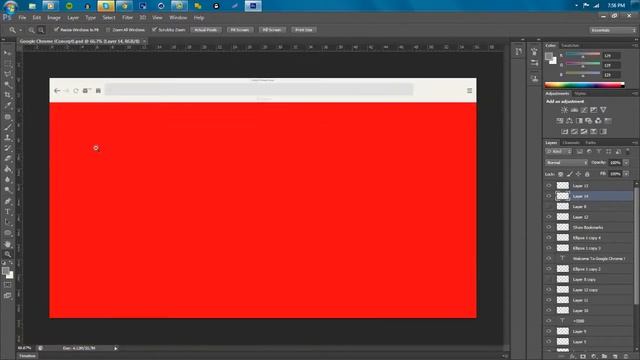Select the Zoom tool in toolbox

(x=8, y=254)
